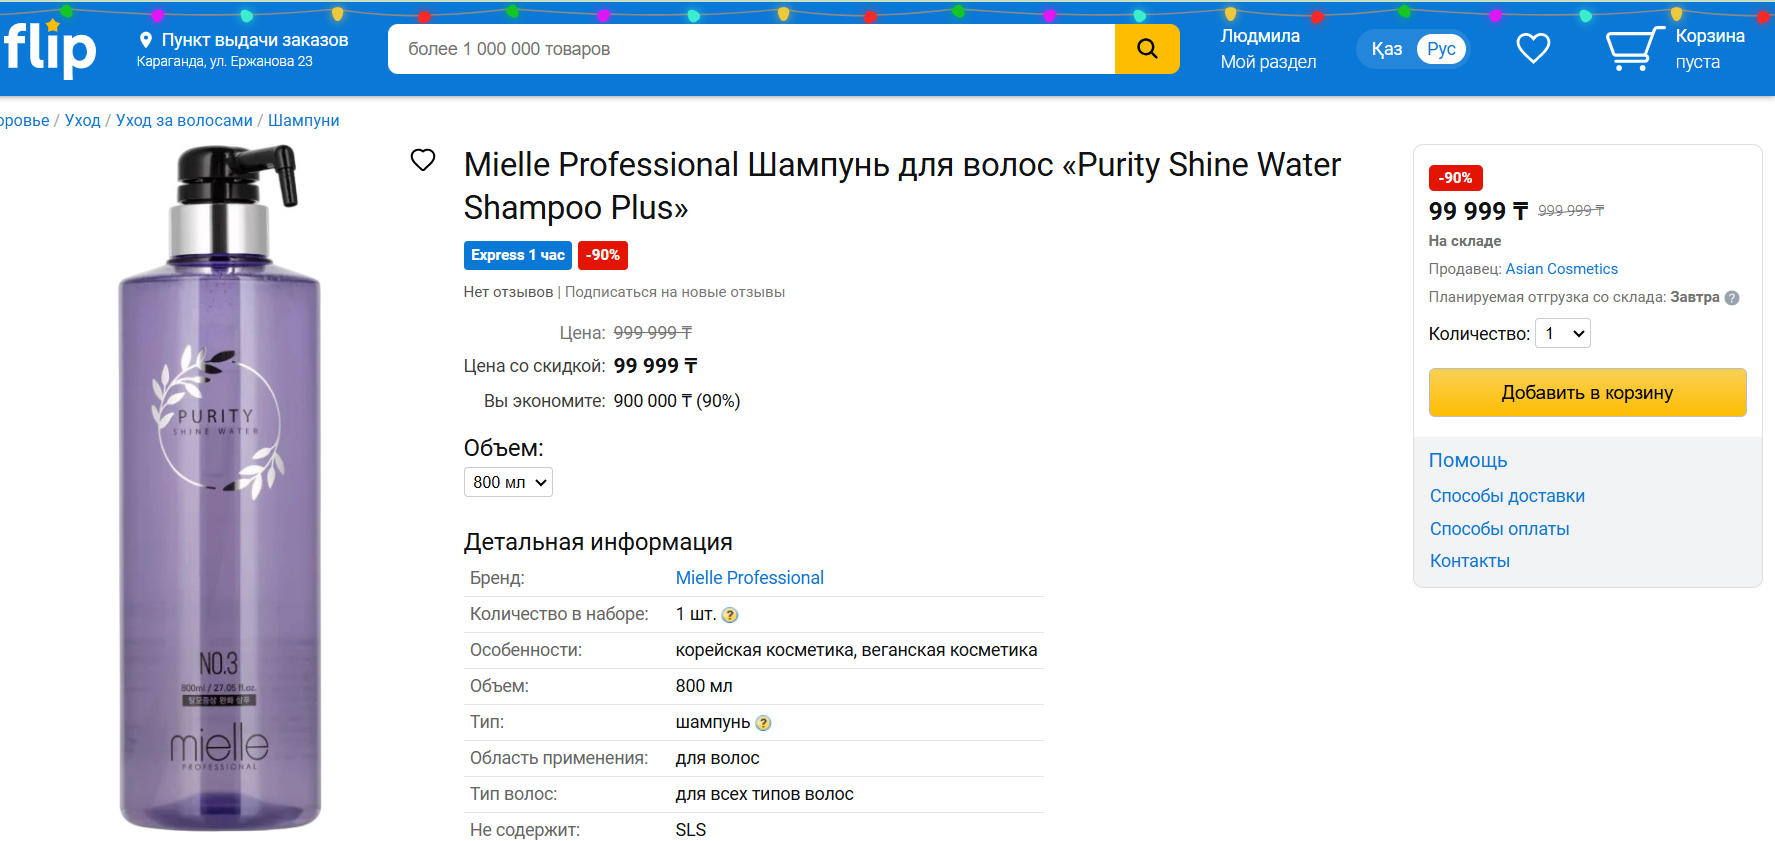
Task: Click question icon beside 1 шт.
Action: click(730, 615)
